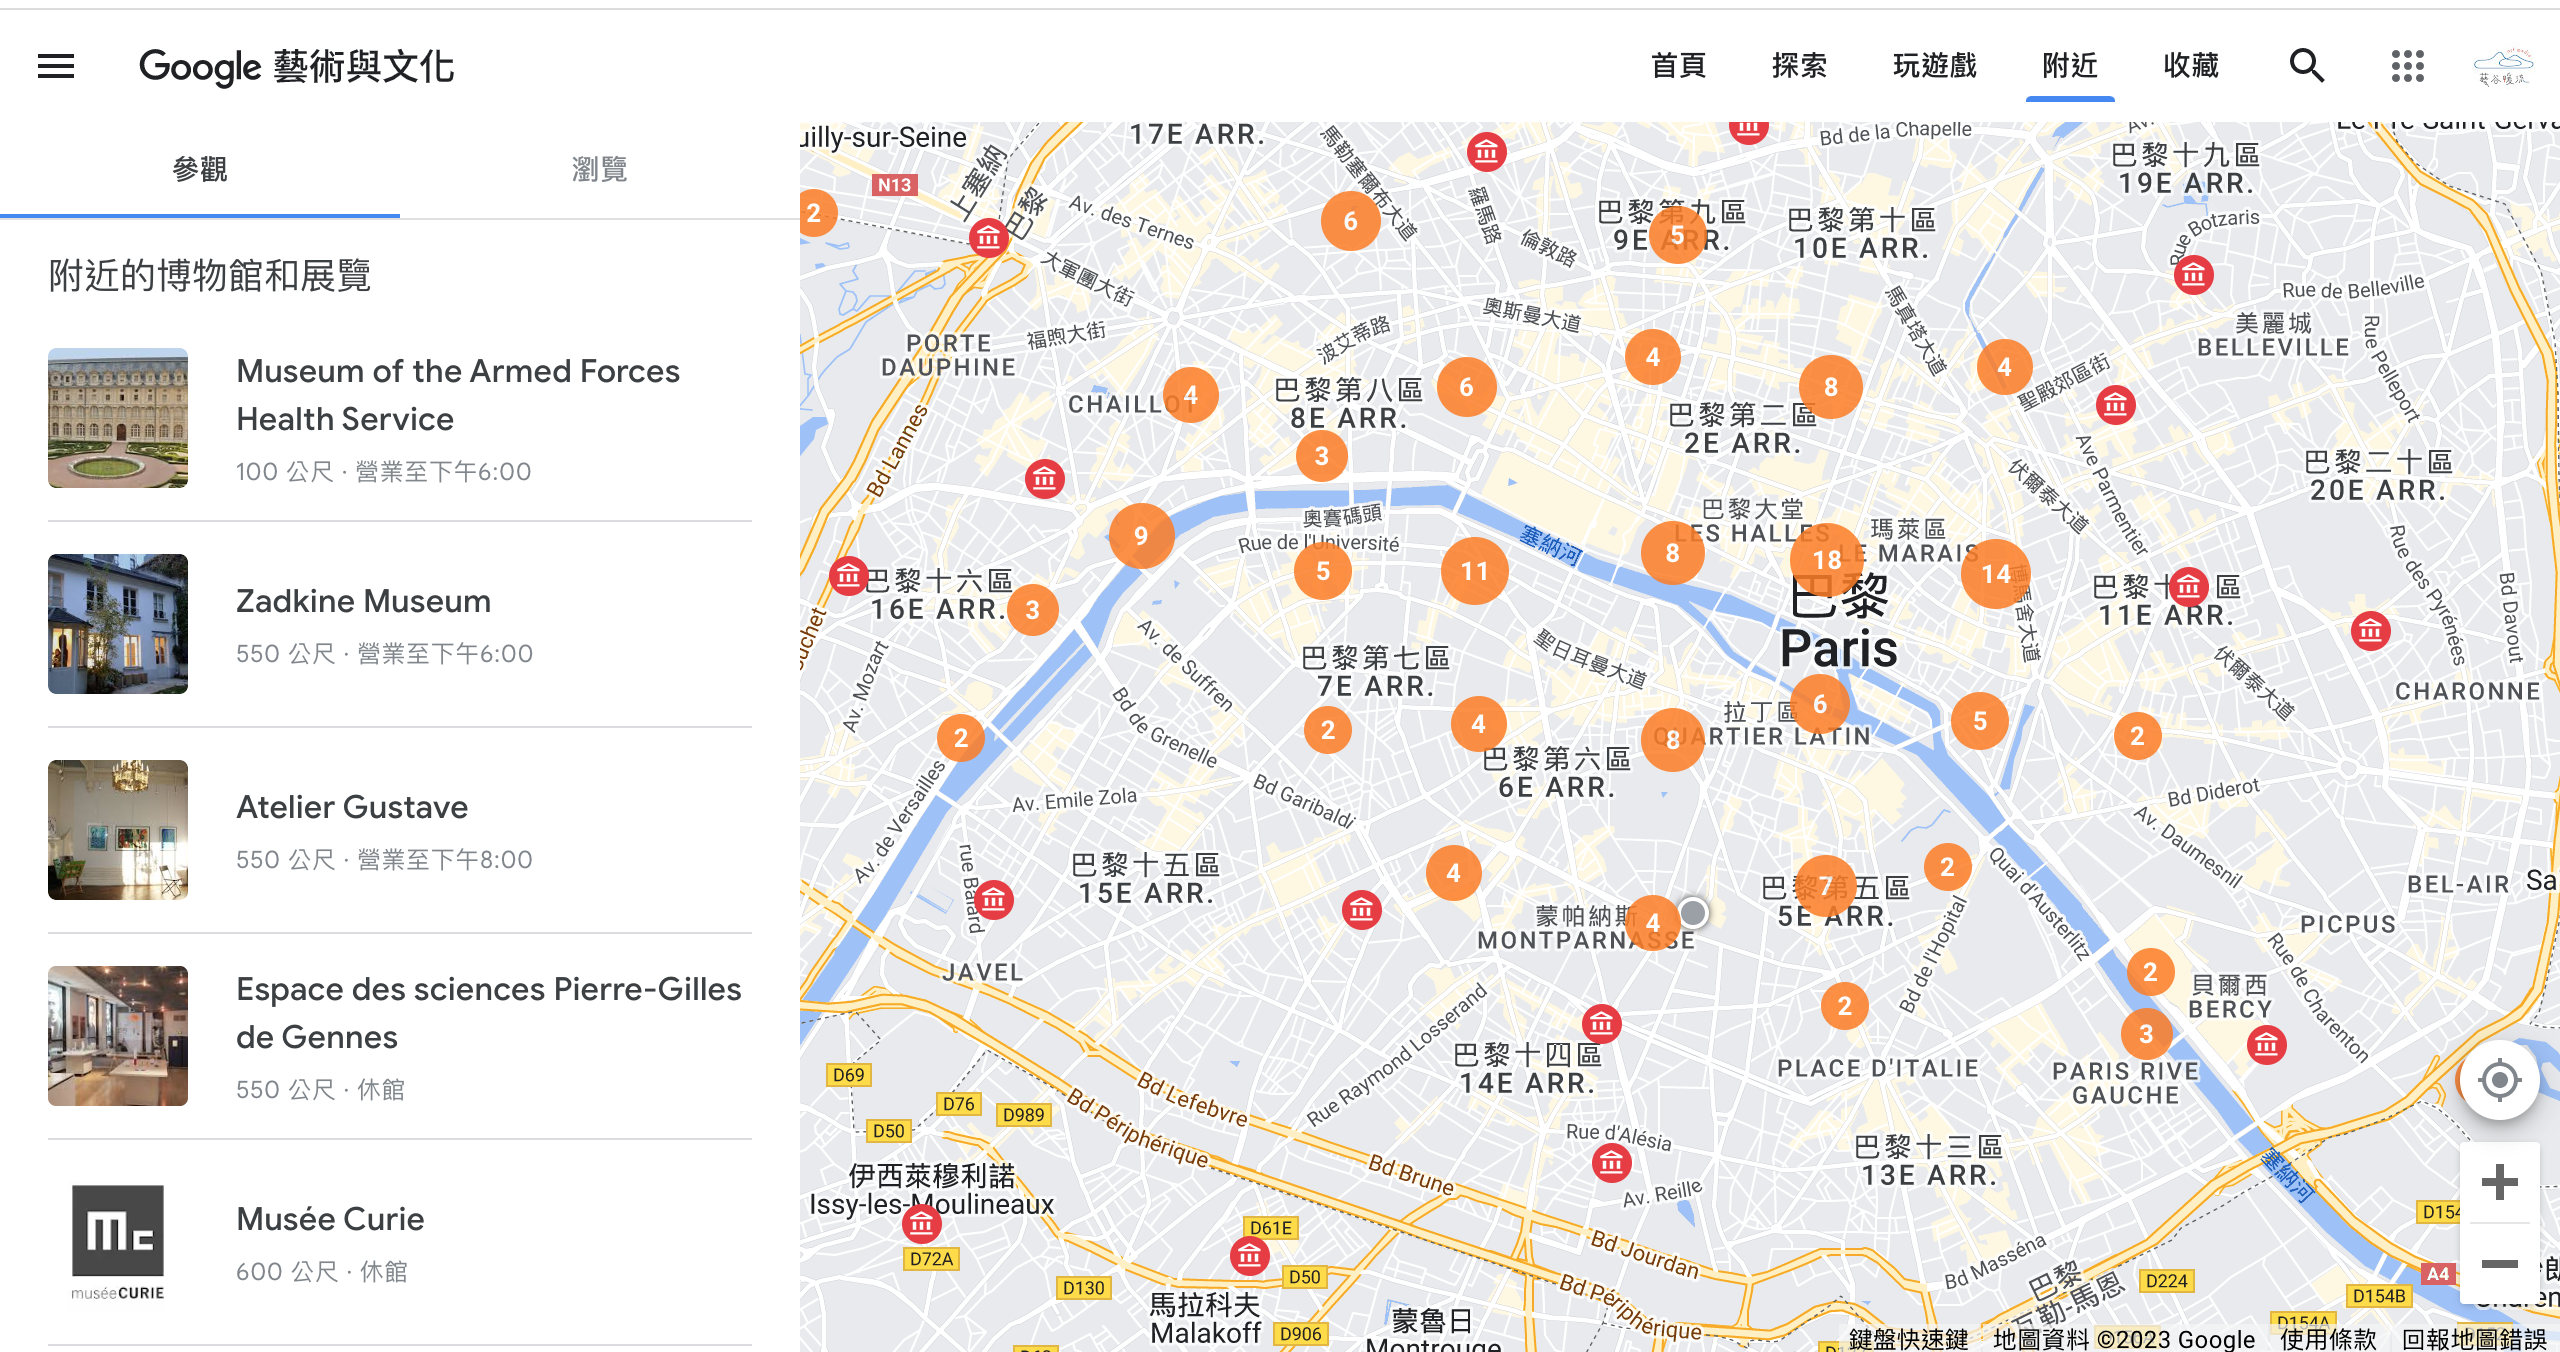
Task: Click museum pin in 15E ARR. center
Action: pos(1361,910)
